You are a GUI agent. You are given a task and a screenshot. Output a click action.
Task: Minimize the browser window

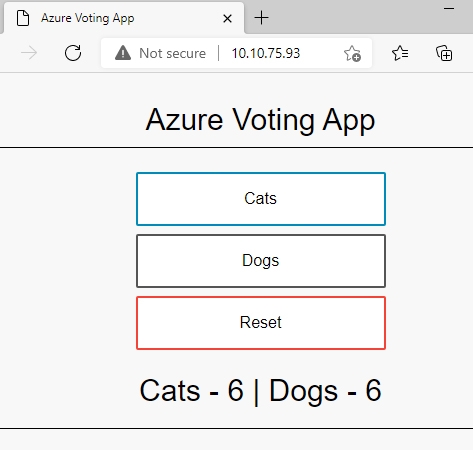point(449,9)
